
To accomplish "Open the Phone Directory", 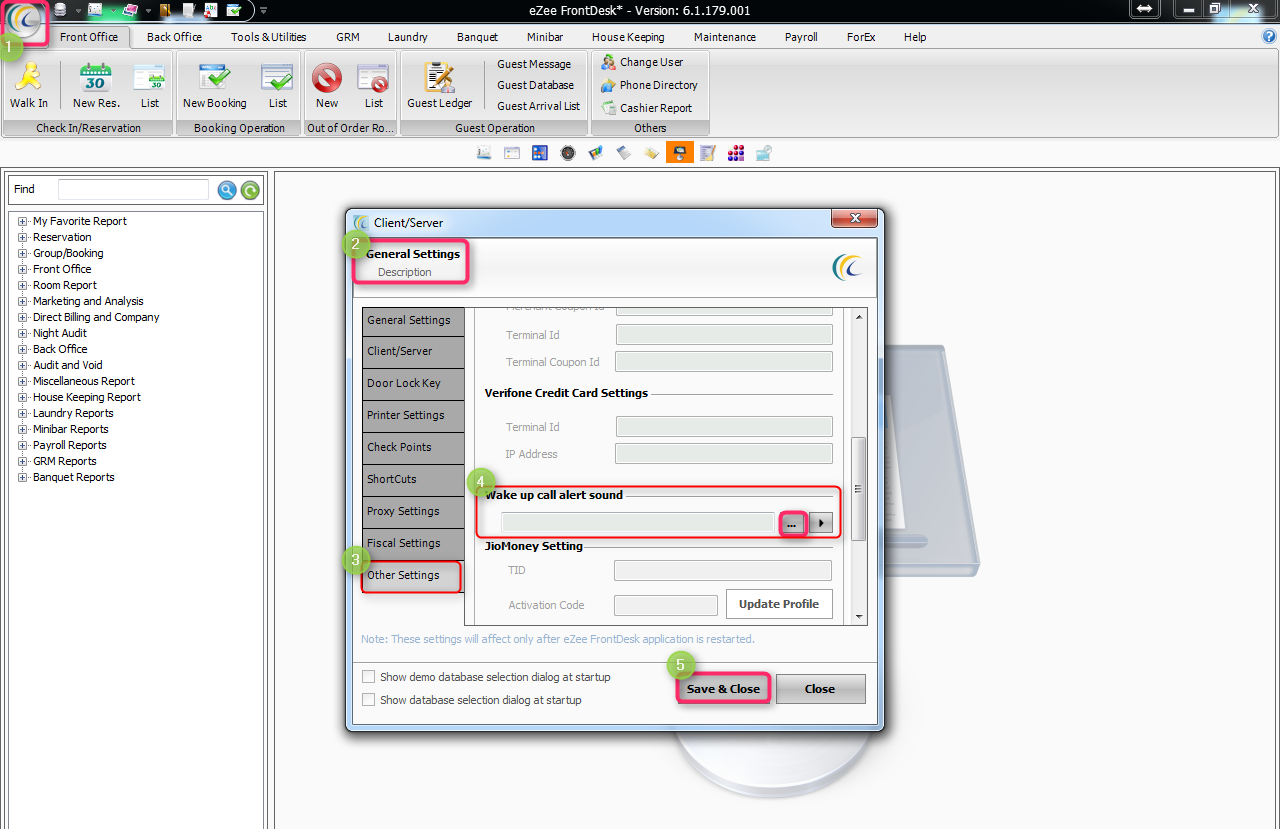I will click(x=649, y=85).
